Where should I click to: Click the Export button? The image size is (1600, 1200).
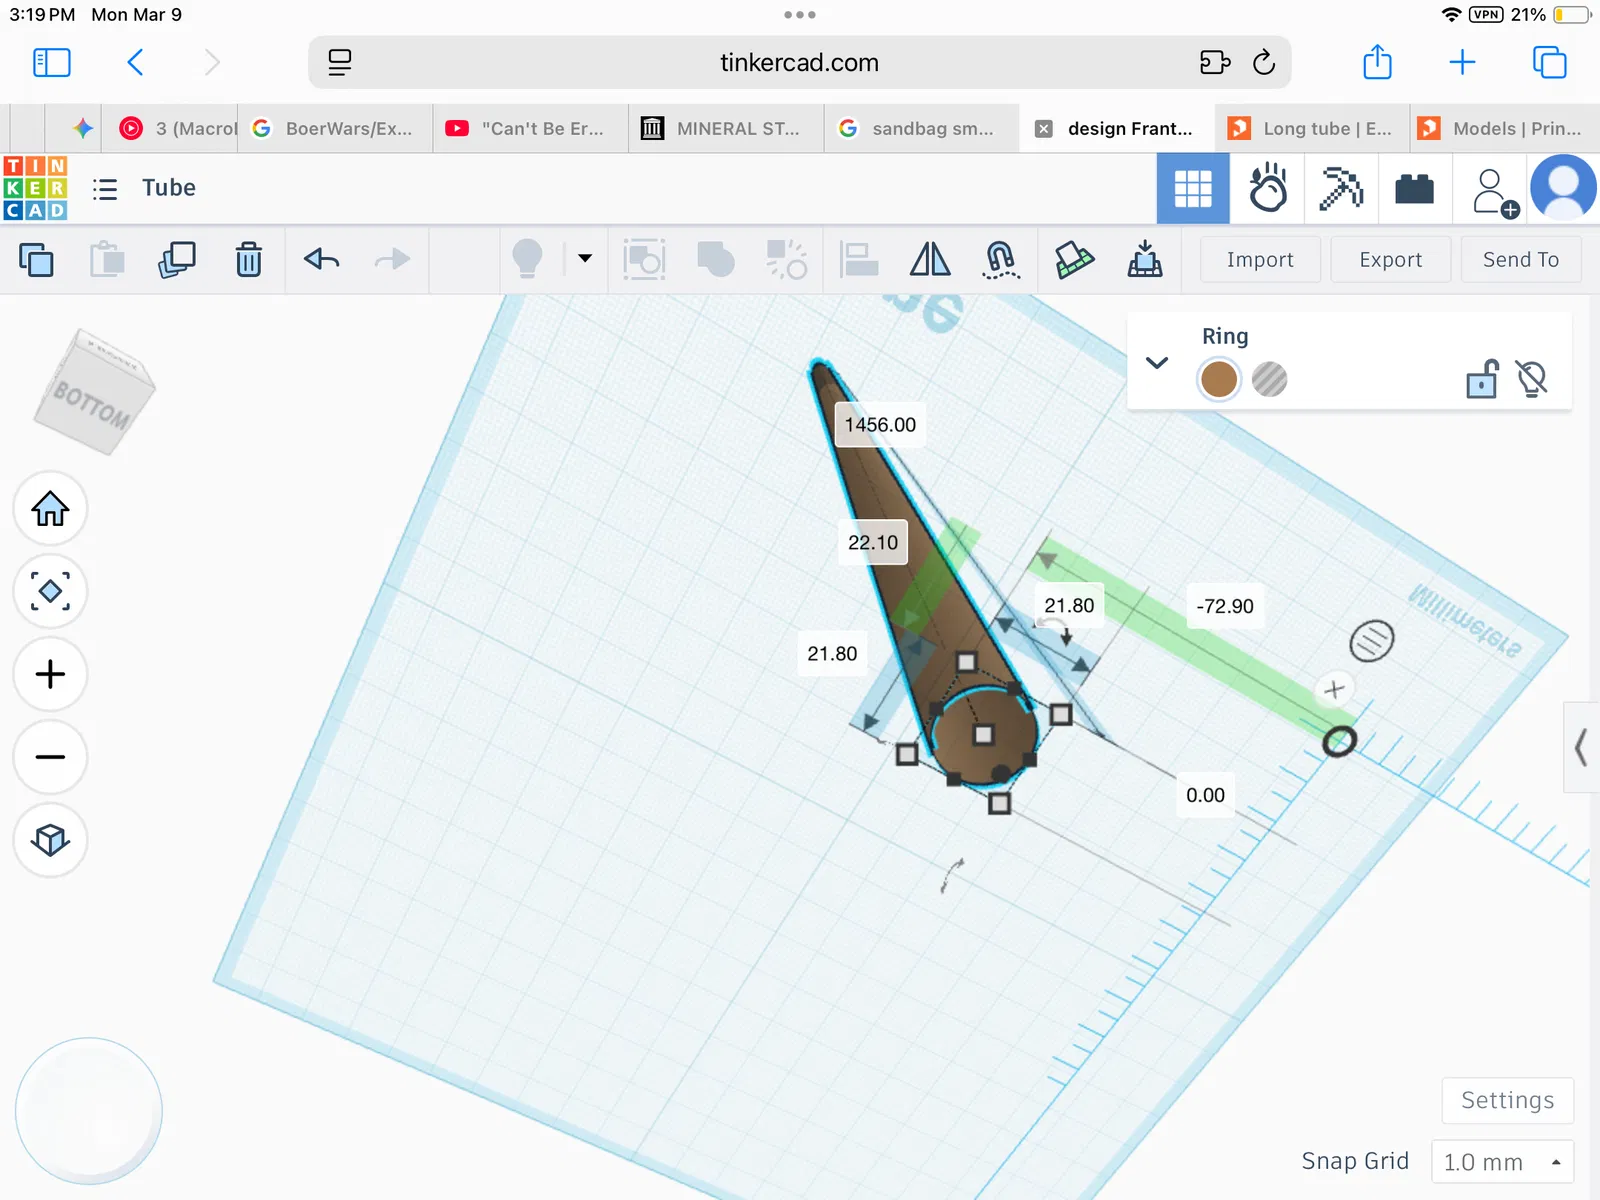[x=1391, y=260]
